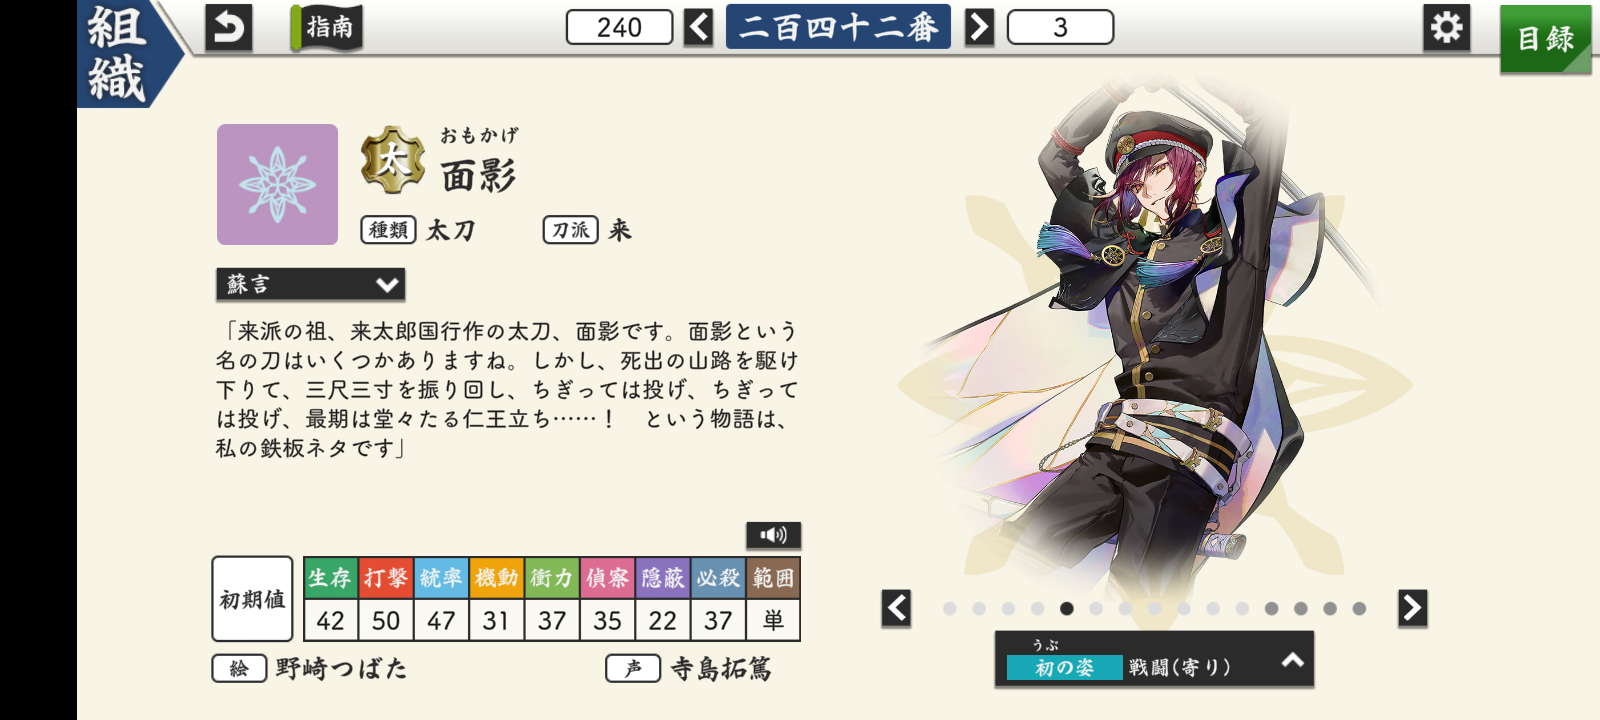The image size is (1600, 720).
Task: Expand the 戦闘(寄り) pose selector chevron
Action: (x=1293, y=660)
